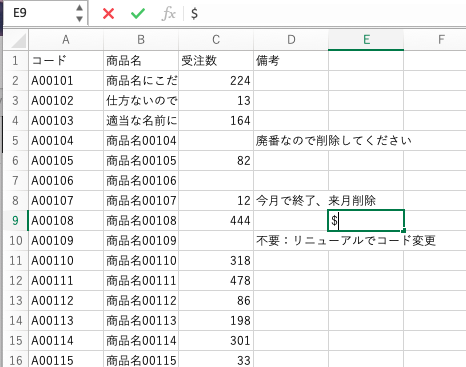Click the cell 適当な名前に

[x=141, y=121]
